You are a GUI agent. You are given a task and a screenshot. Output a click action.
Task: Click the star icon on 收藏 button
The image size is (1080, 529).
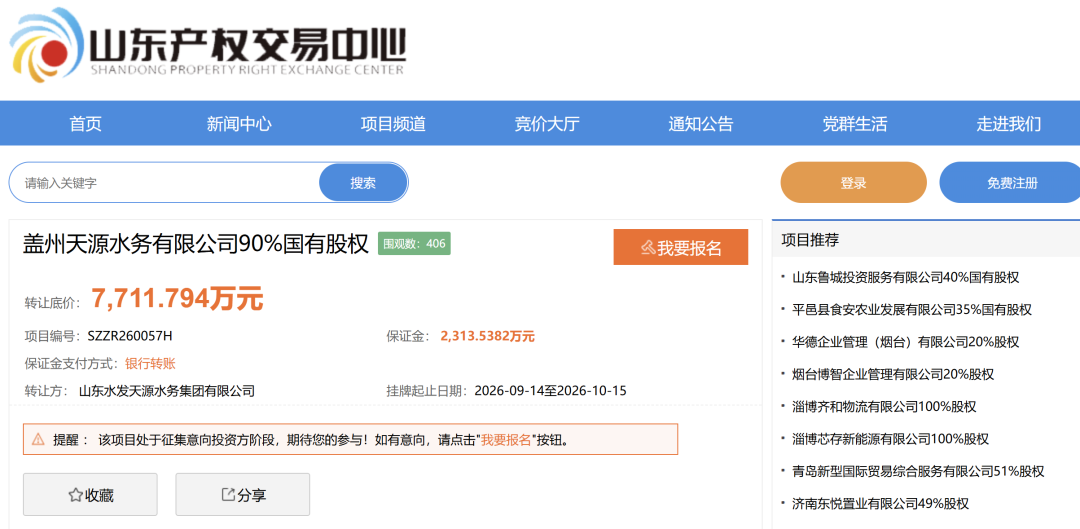point(75,495)
